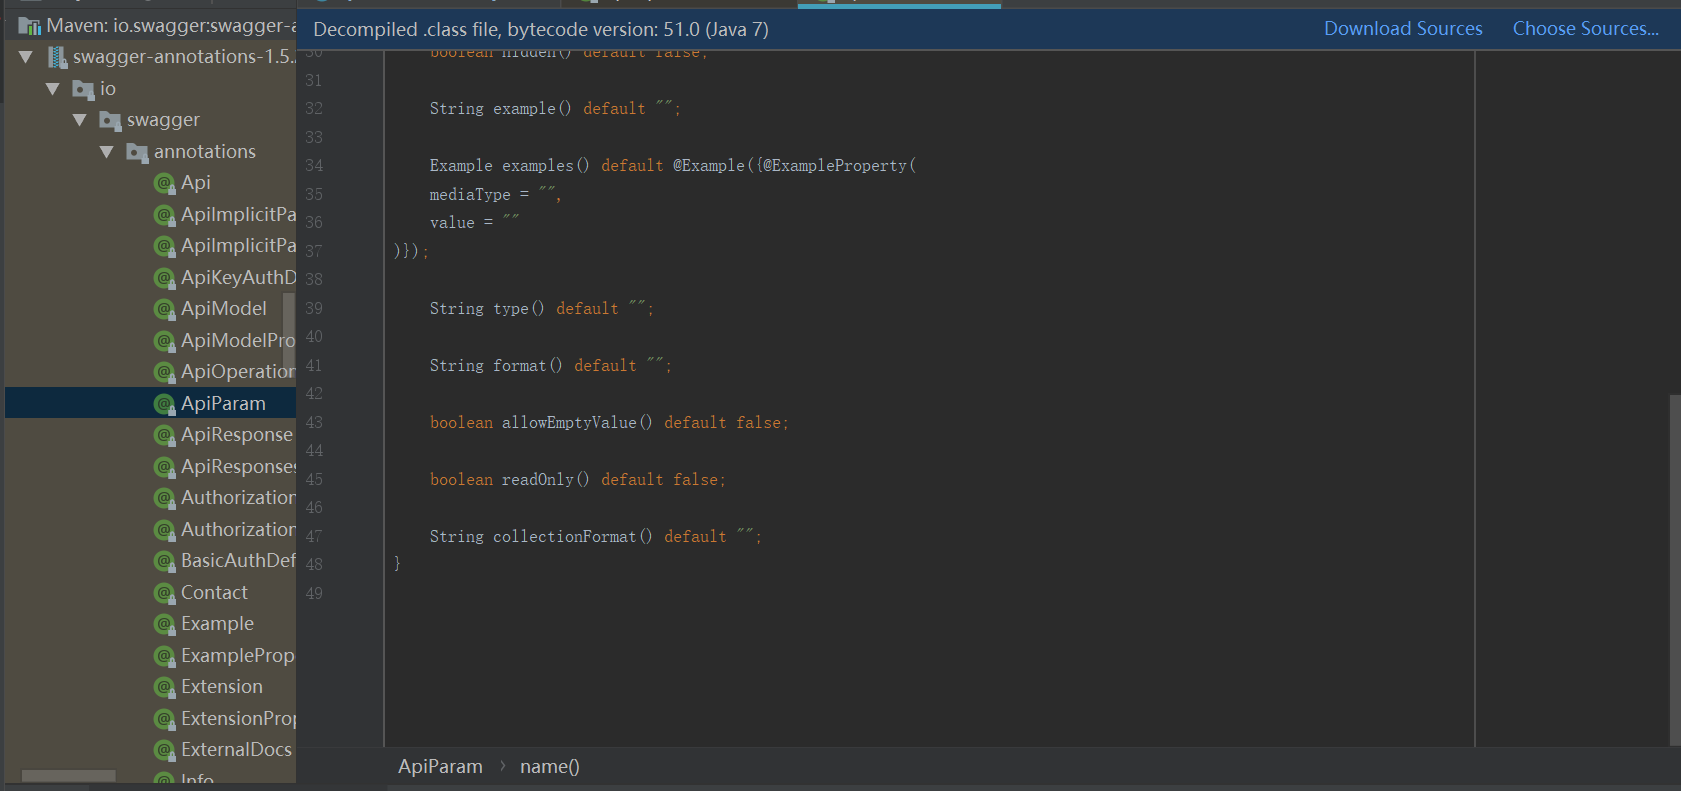Click ApiParam in the breadcrumb bar

coord(440,767)
